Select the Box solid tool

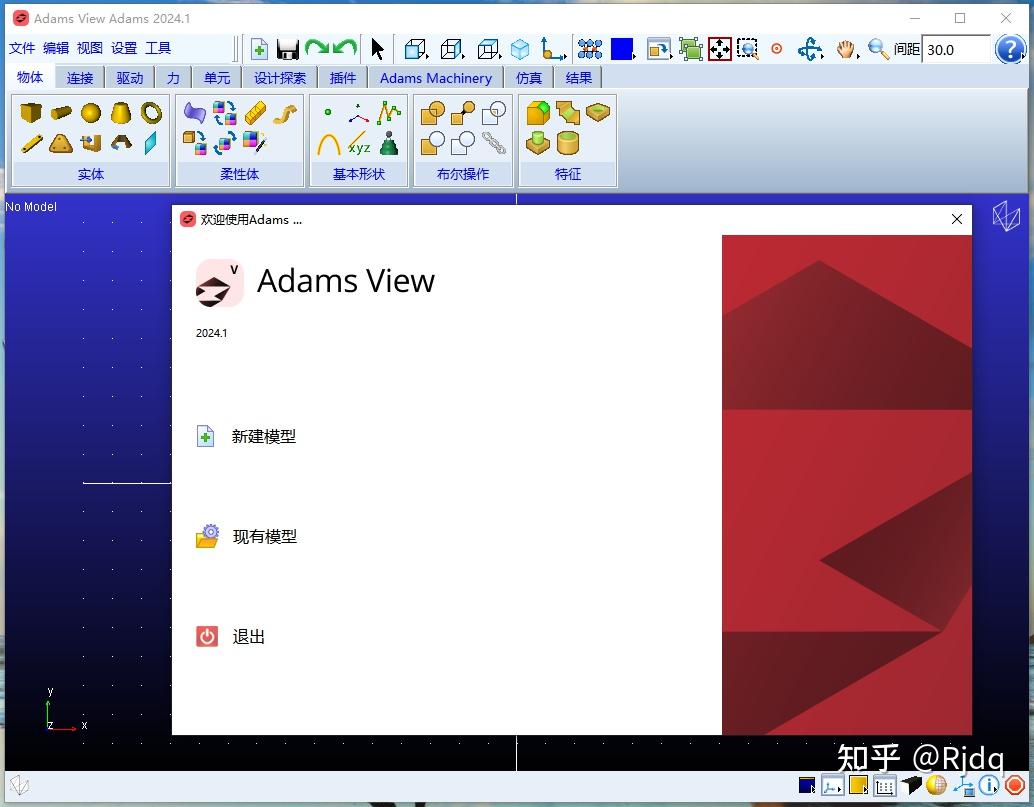pyautogui.click(x=30, y=114)
